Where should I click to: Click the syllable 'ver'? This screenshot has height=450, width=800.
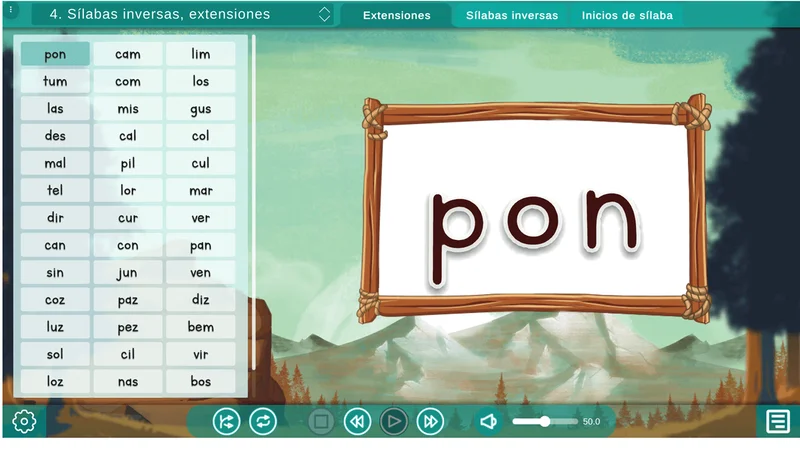pyautogui.click(x=201, y=218)
